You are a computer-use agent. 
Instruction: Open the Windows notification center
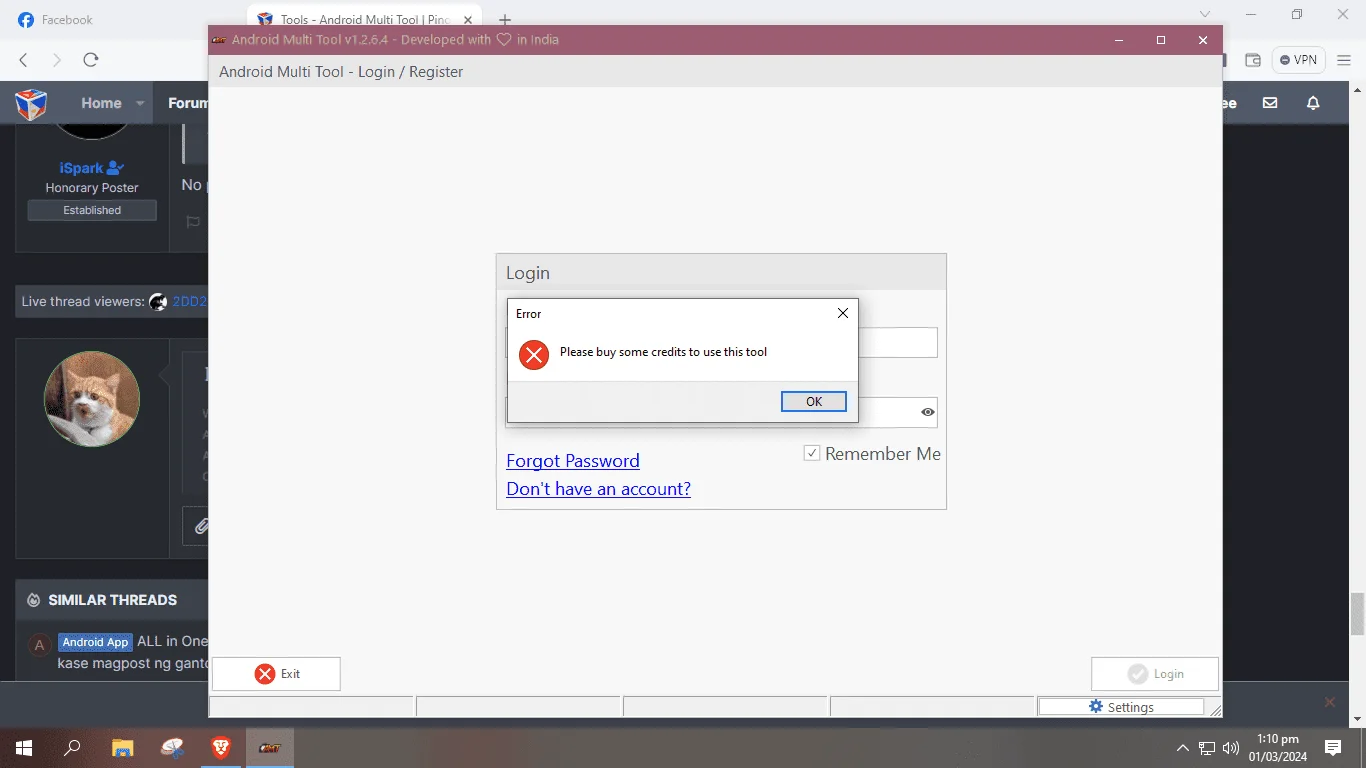coord(1333,748)
